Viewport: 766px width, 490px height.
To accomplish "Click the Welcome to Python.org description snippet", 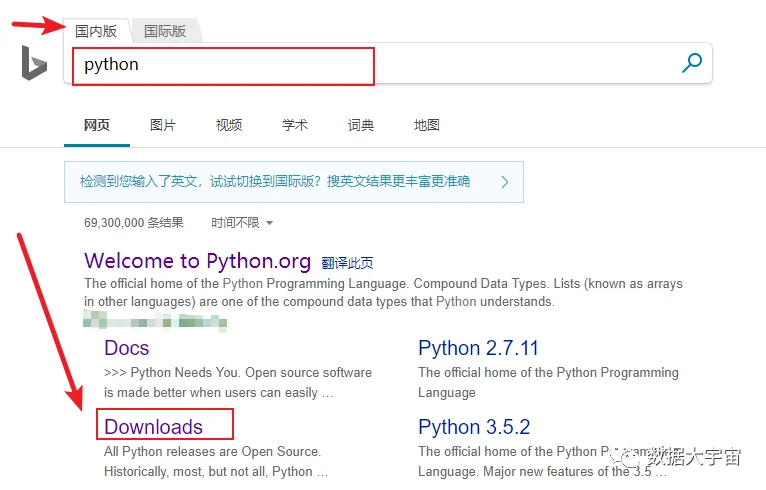I will (x=383, y=292).
